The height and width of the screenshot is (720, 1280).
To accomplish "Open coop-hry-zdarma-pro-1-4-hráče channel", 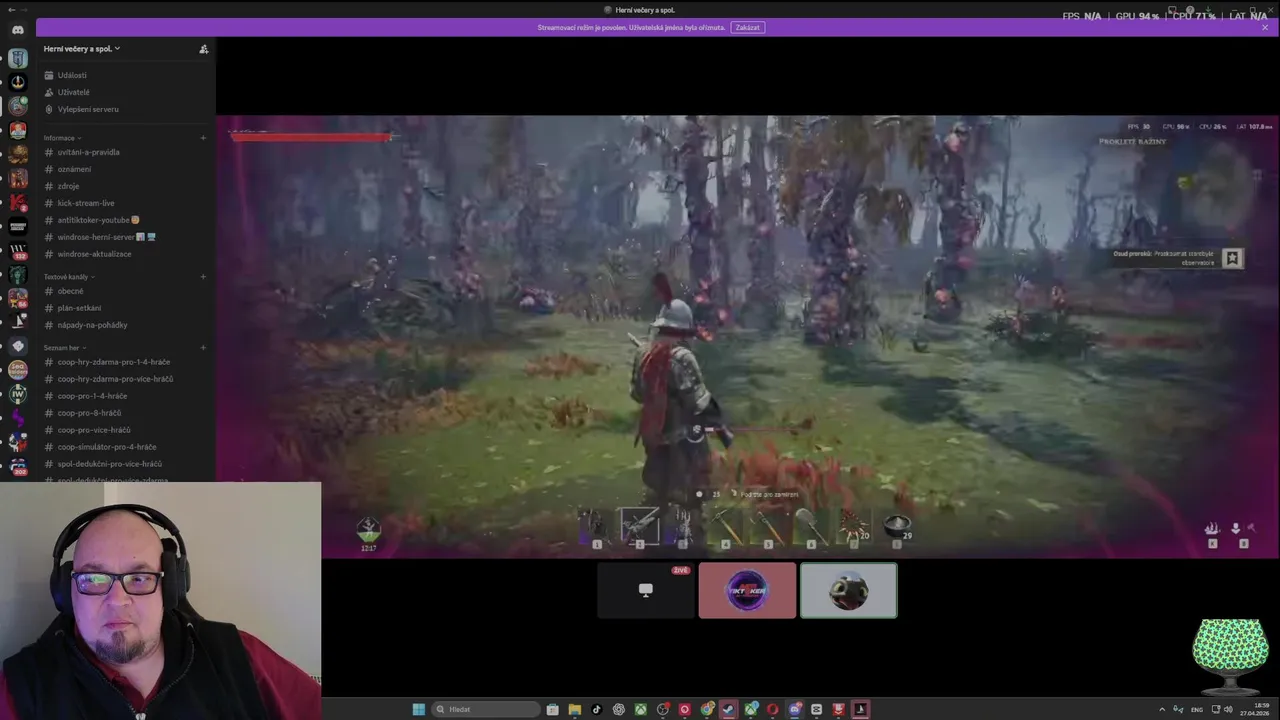I will [125, 362].
